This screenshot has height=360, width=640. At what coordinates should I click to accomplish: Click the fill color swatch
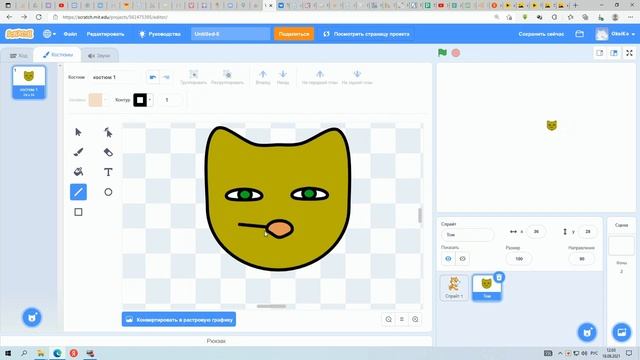coord(96,100)
